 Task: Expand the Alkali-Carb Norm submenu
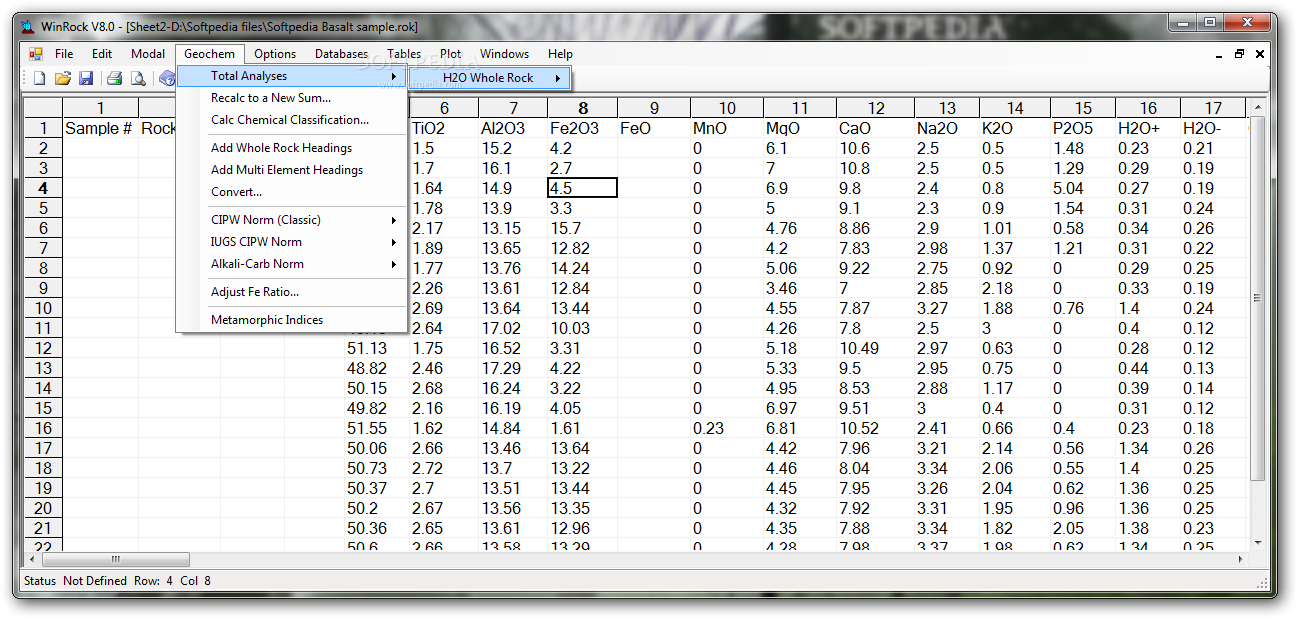[291, 264]
